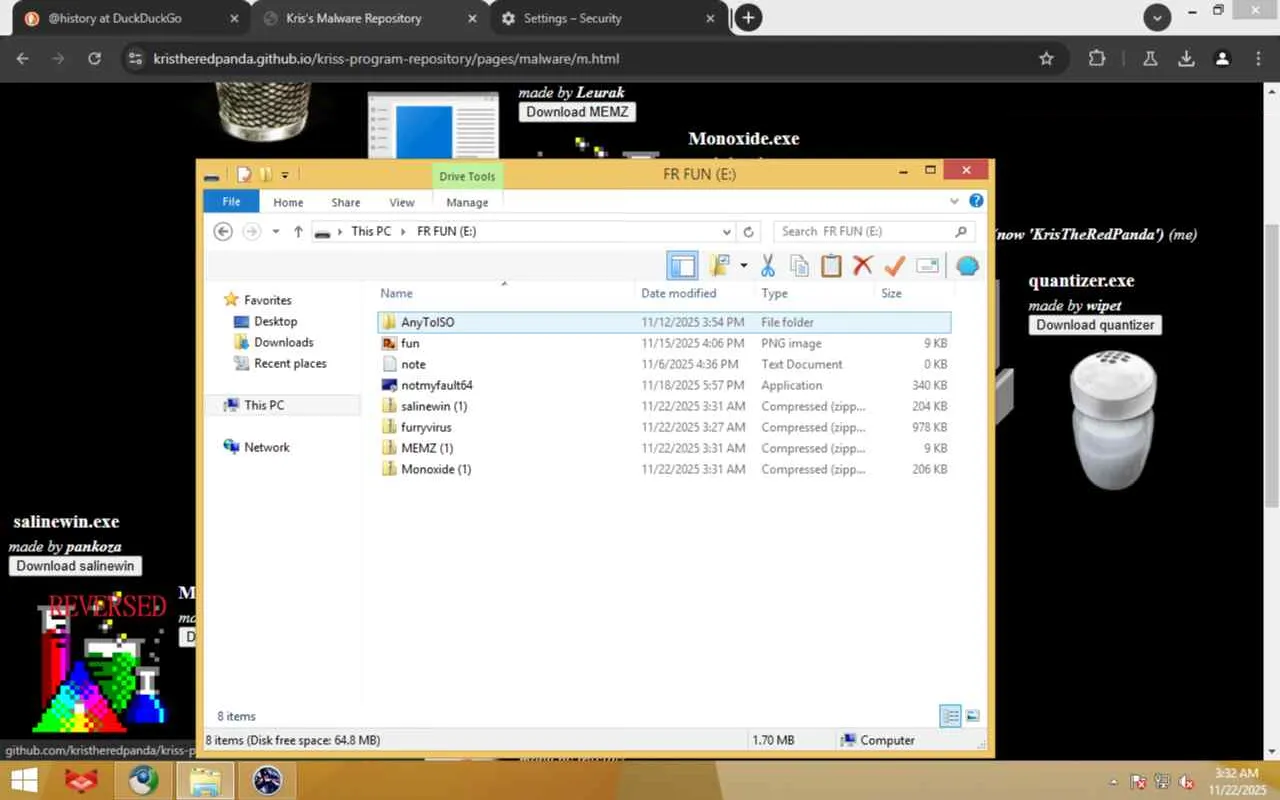
Task: Expand the Explorer address bar history dropdown
Action: click(x=727, y=232)
